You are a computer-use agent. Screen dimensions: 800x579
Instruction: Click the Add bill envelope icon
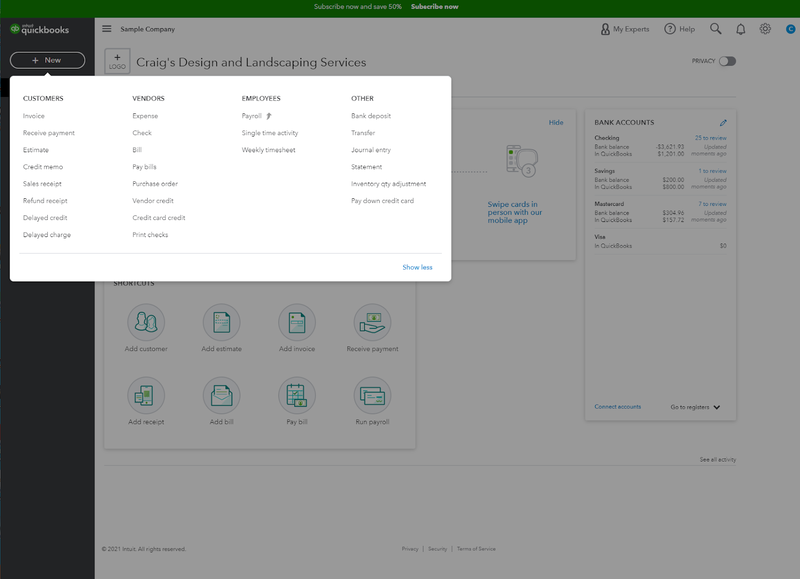[x=221, y=395]
